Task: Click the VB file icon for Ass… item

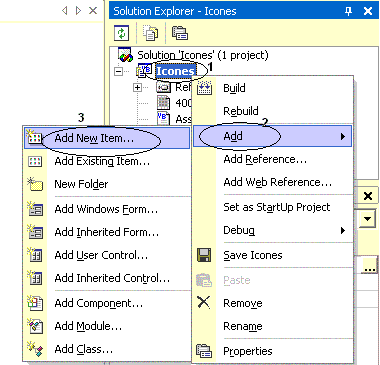Action: point(163,118)
